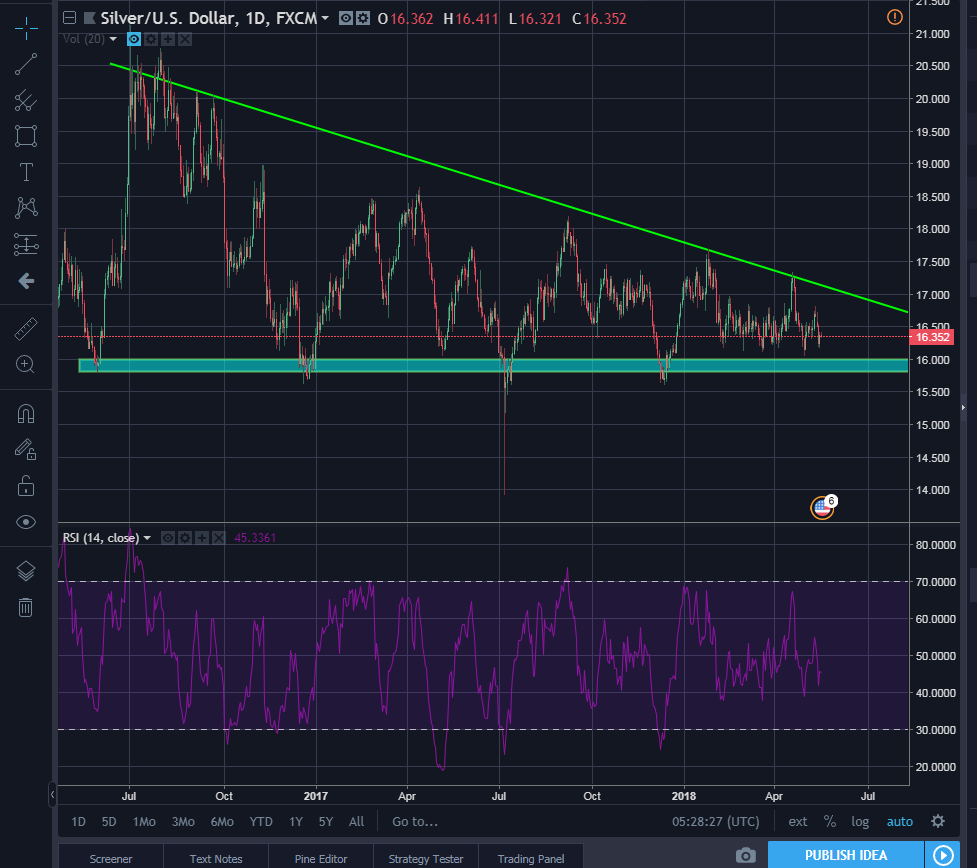Click the trash remove drawings icon

pyautogui.click(x=26, y=607)
